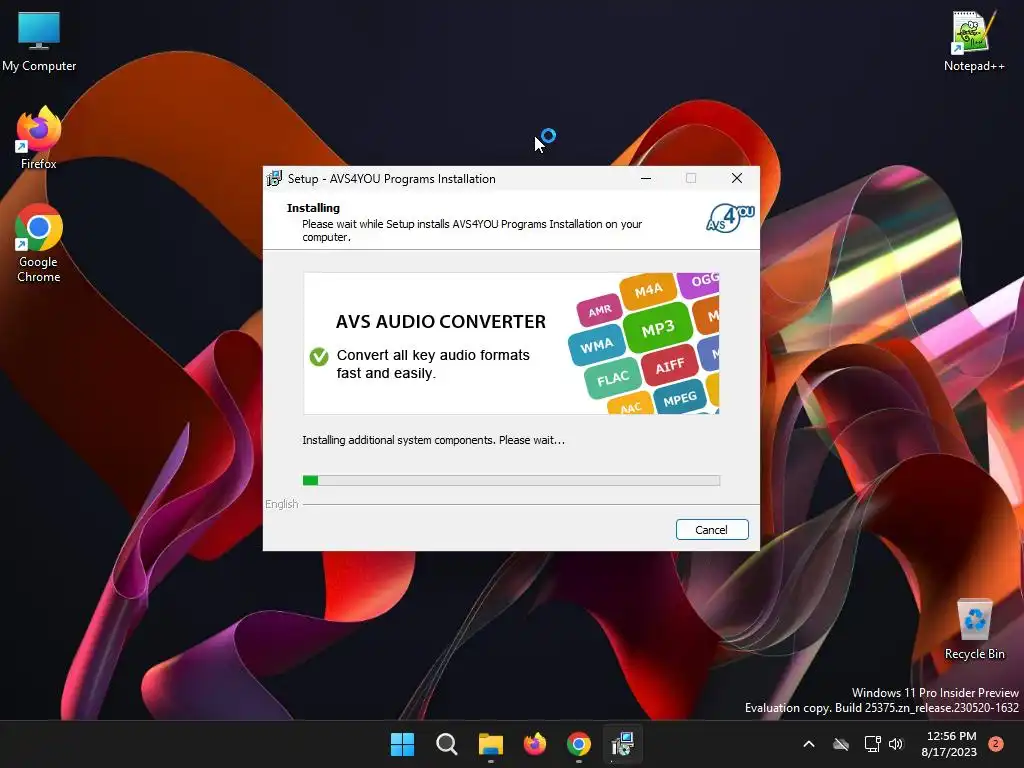
Task: Click the green checkmark in the banner
Action: click(x=319, y=357)
